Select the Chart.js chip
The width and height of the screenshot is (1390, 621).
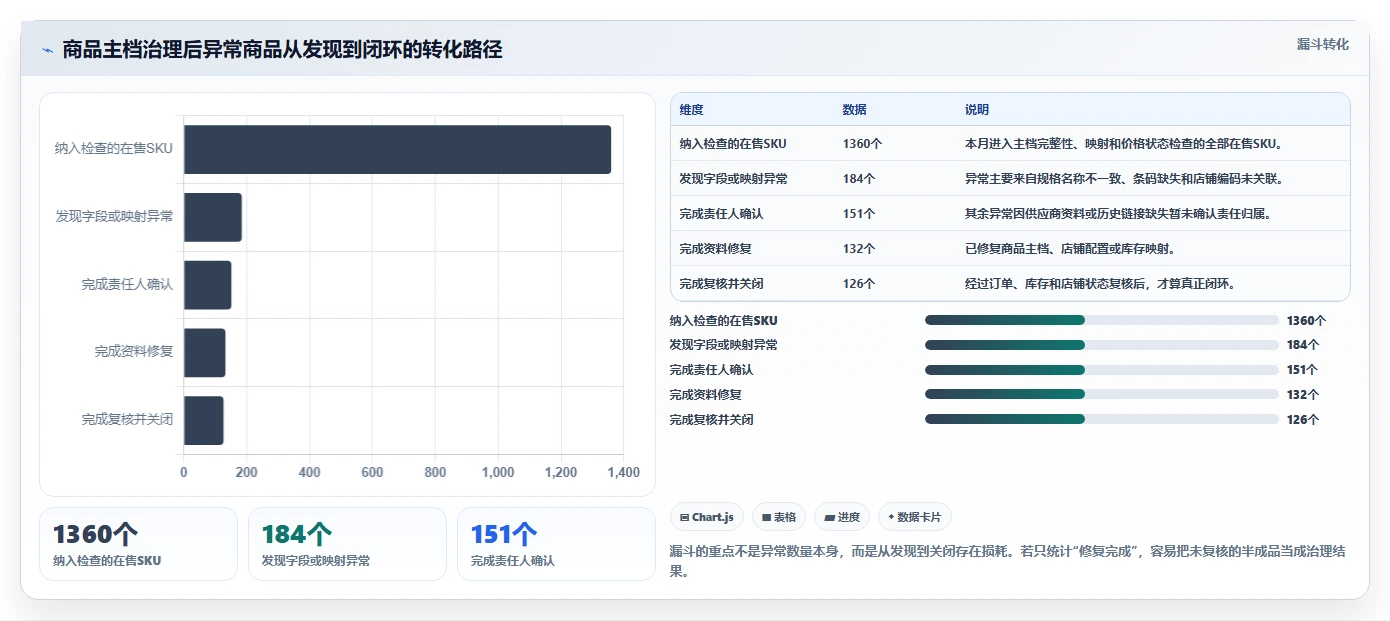click(x=707, y=517)
